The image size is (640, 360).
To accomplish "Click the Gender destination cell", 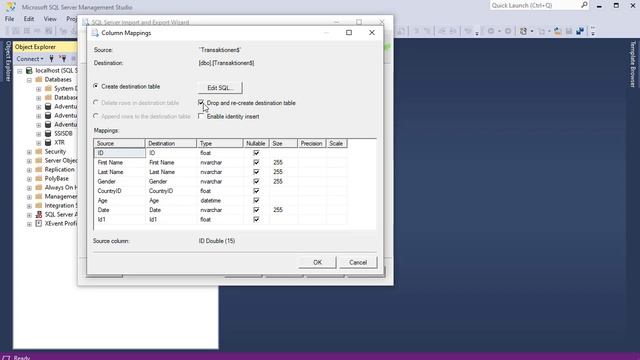I will point(171,181).
